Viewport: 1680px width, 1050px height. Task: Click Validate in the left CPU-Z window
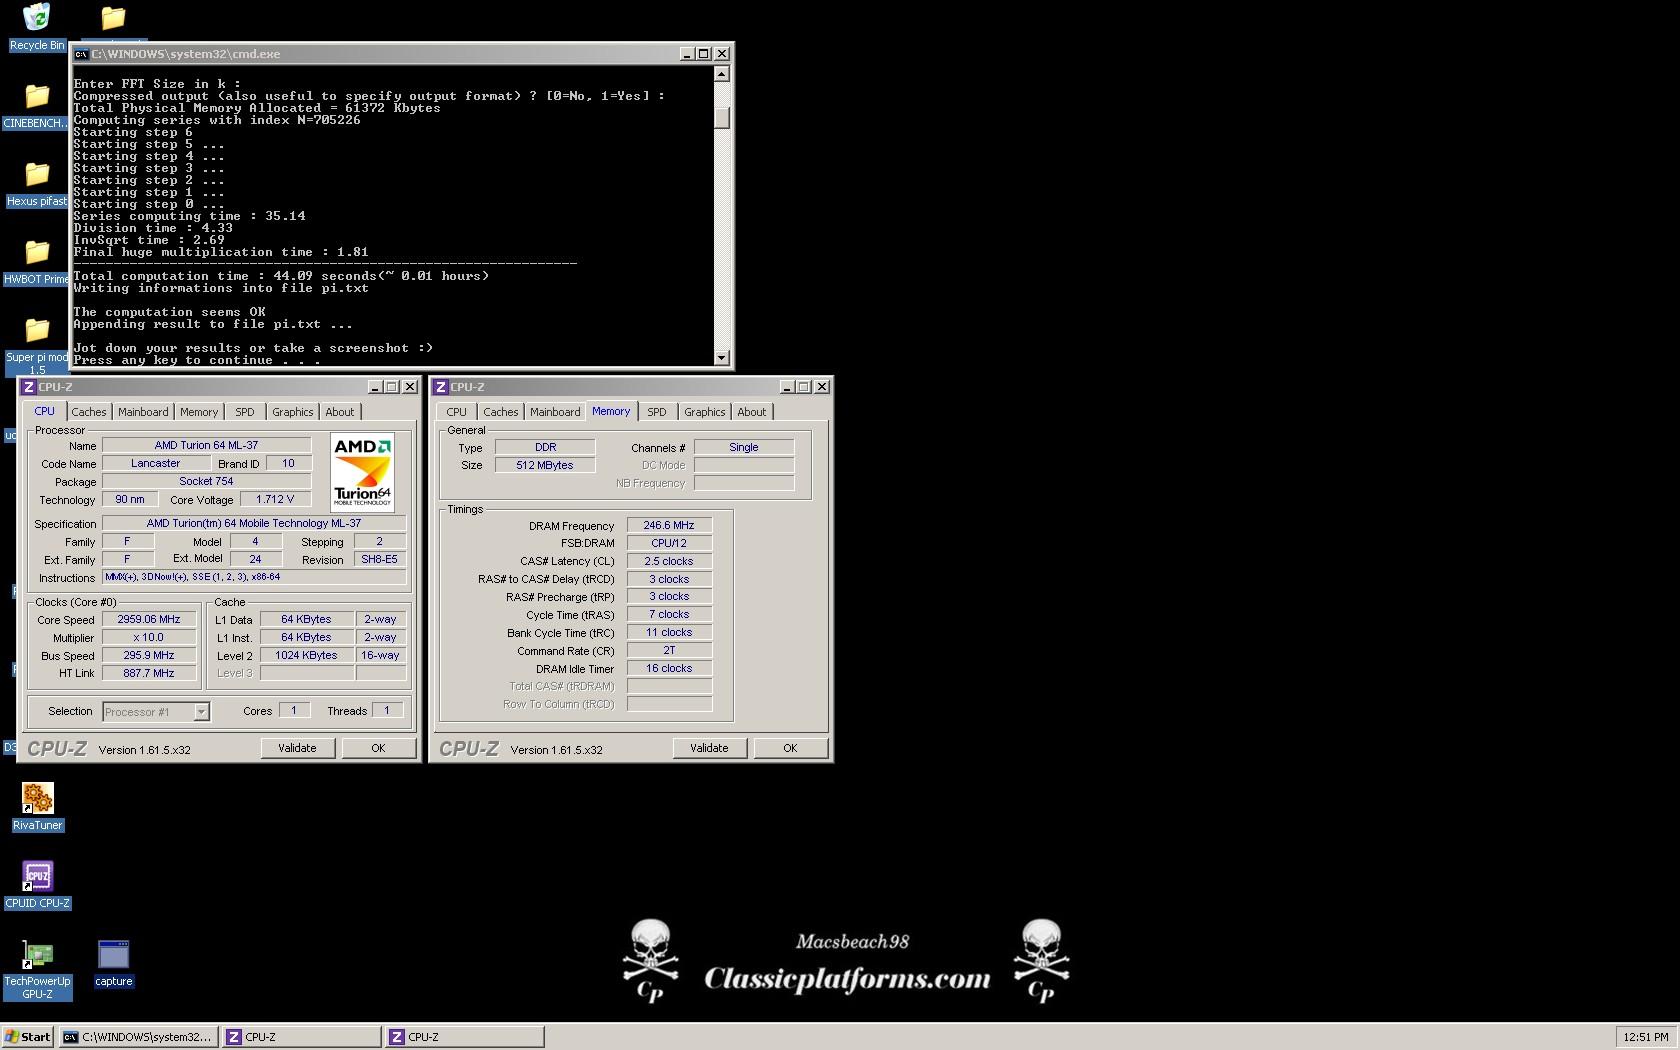click(298, 748)
